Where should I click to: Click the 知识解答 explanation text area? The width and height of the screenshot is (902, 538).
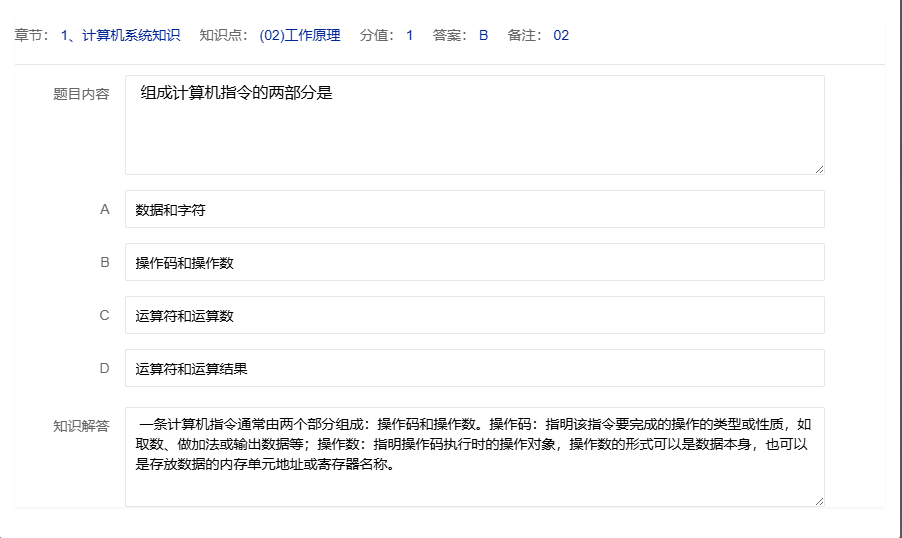(474, 456)
